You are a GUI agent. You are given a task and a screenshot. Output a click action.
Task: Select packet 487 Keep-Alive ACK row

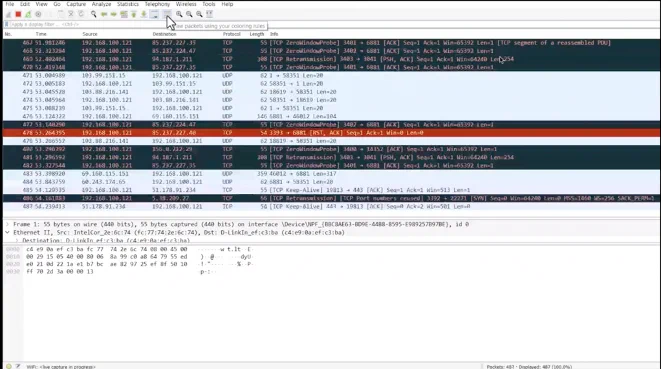pos(331,207)
